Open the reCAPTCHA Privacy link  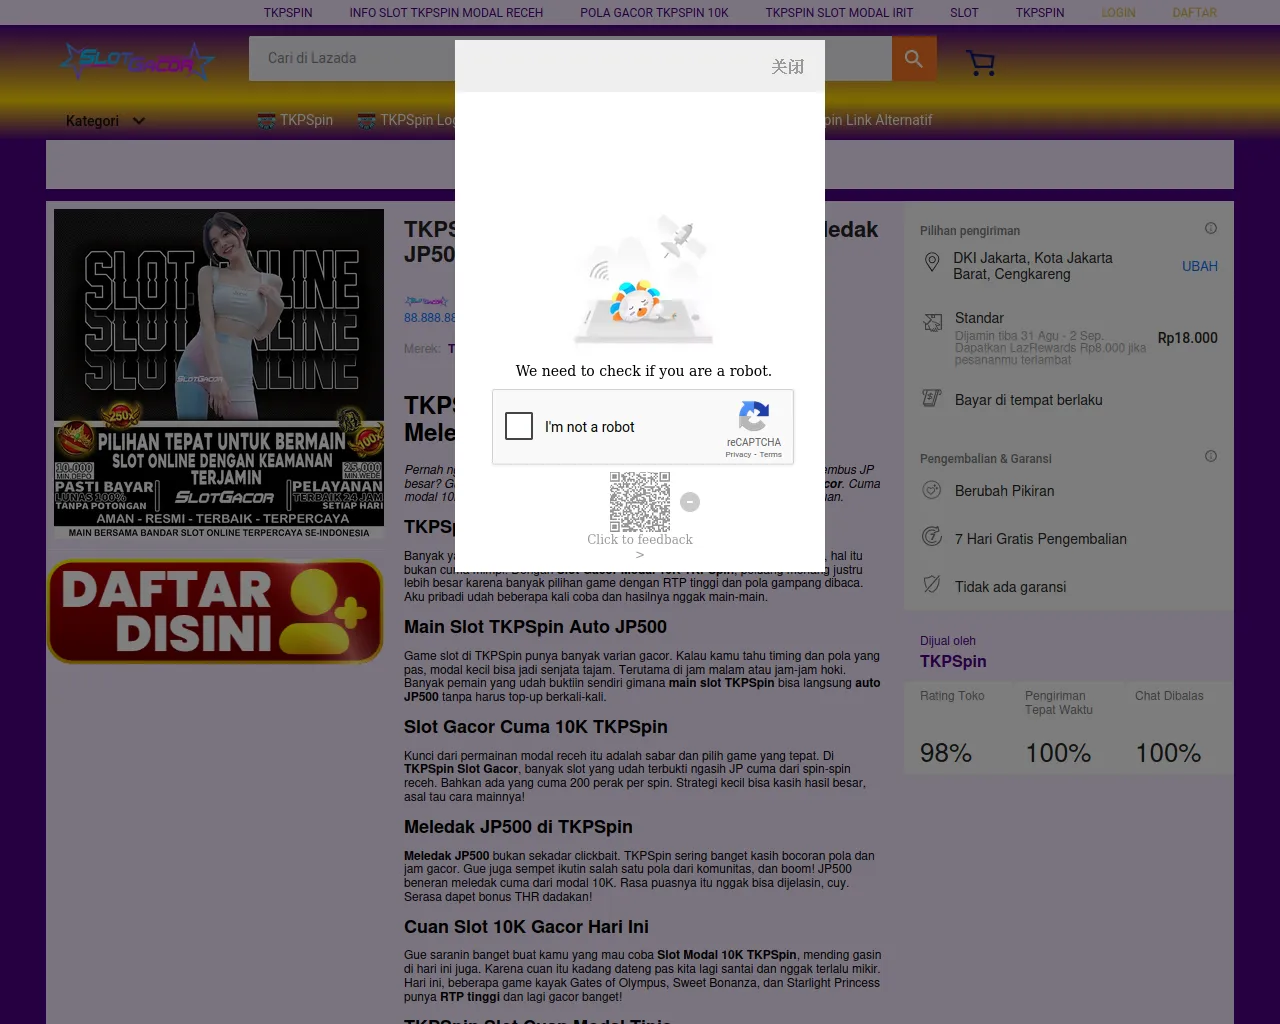pyautogui.click(x=738, y=455)
